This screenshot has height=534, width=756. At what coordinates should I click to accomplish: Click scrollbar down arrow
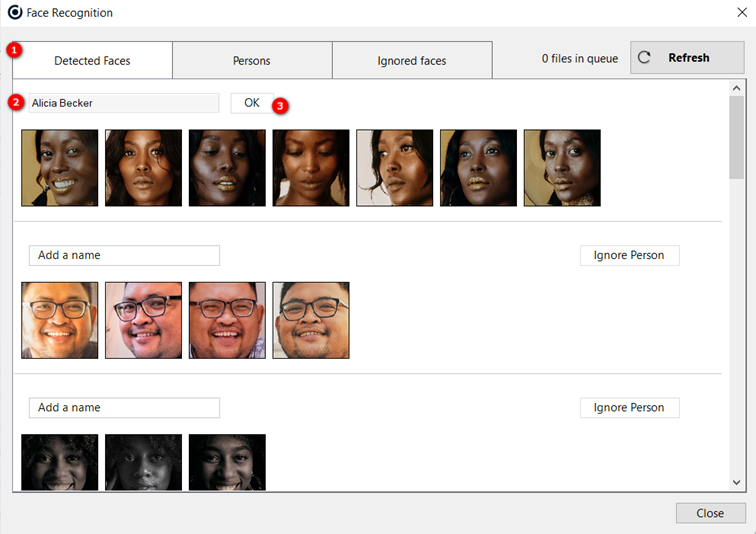click(736, 482)
